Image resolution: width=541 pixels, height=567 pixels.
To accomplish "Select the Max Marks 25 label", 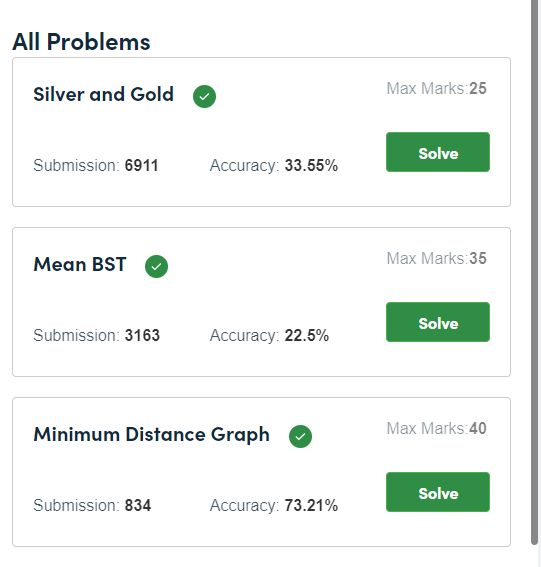I will pyautogui.click(x=436, y=89).
